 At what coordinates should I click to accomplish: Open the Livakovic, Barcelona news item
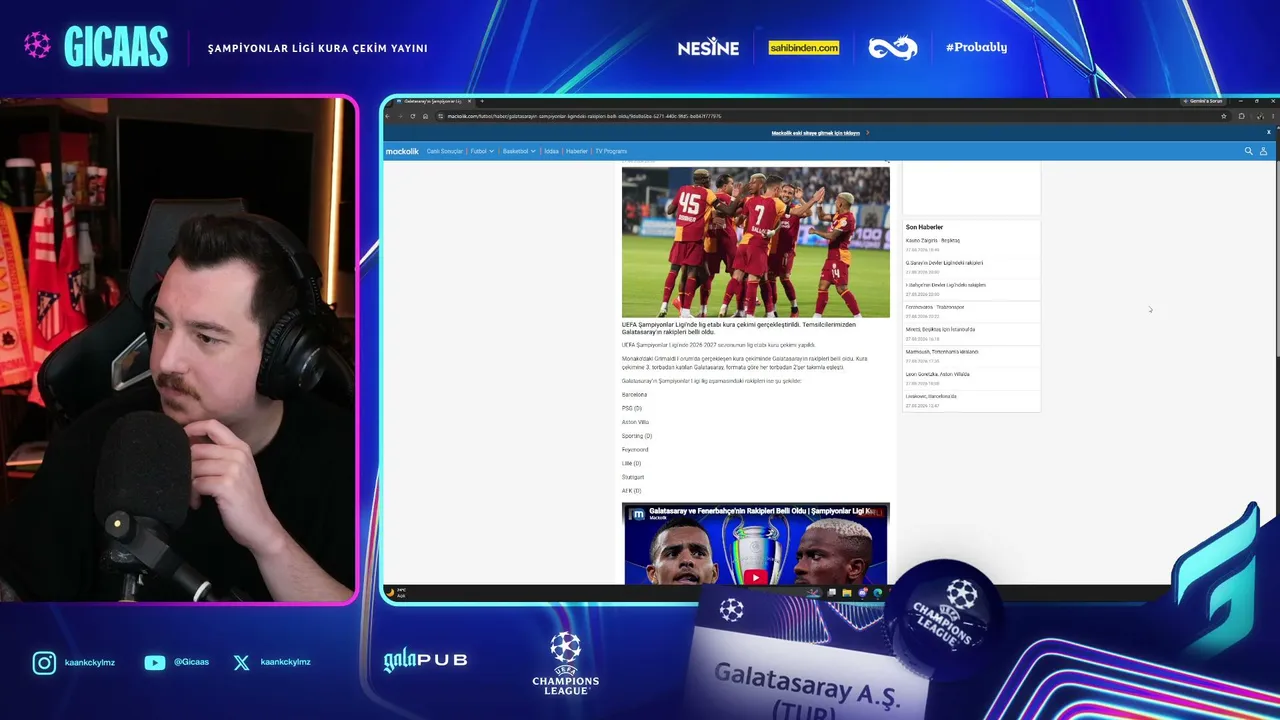coord(931,396)
